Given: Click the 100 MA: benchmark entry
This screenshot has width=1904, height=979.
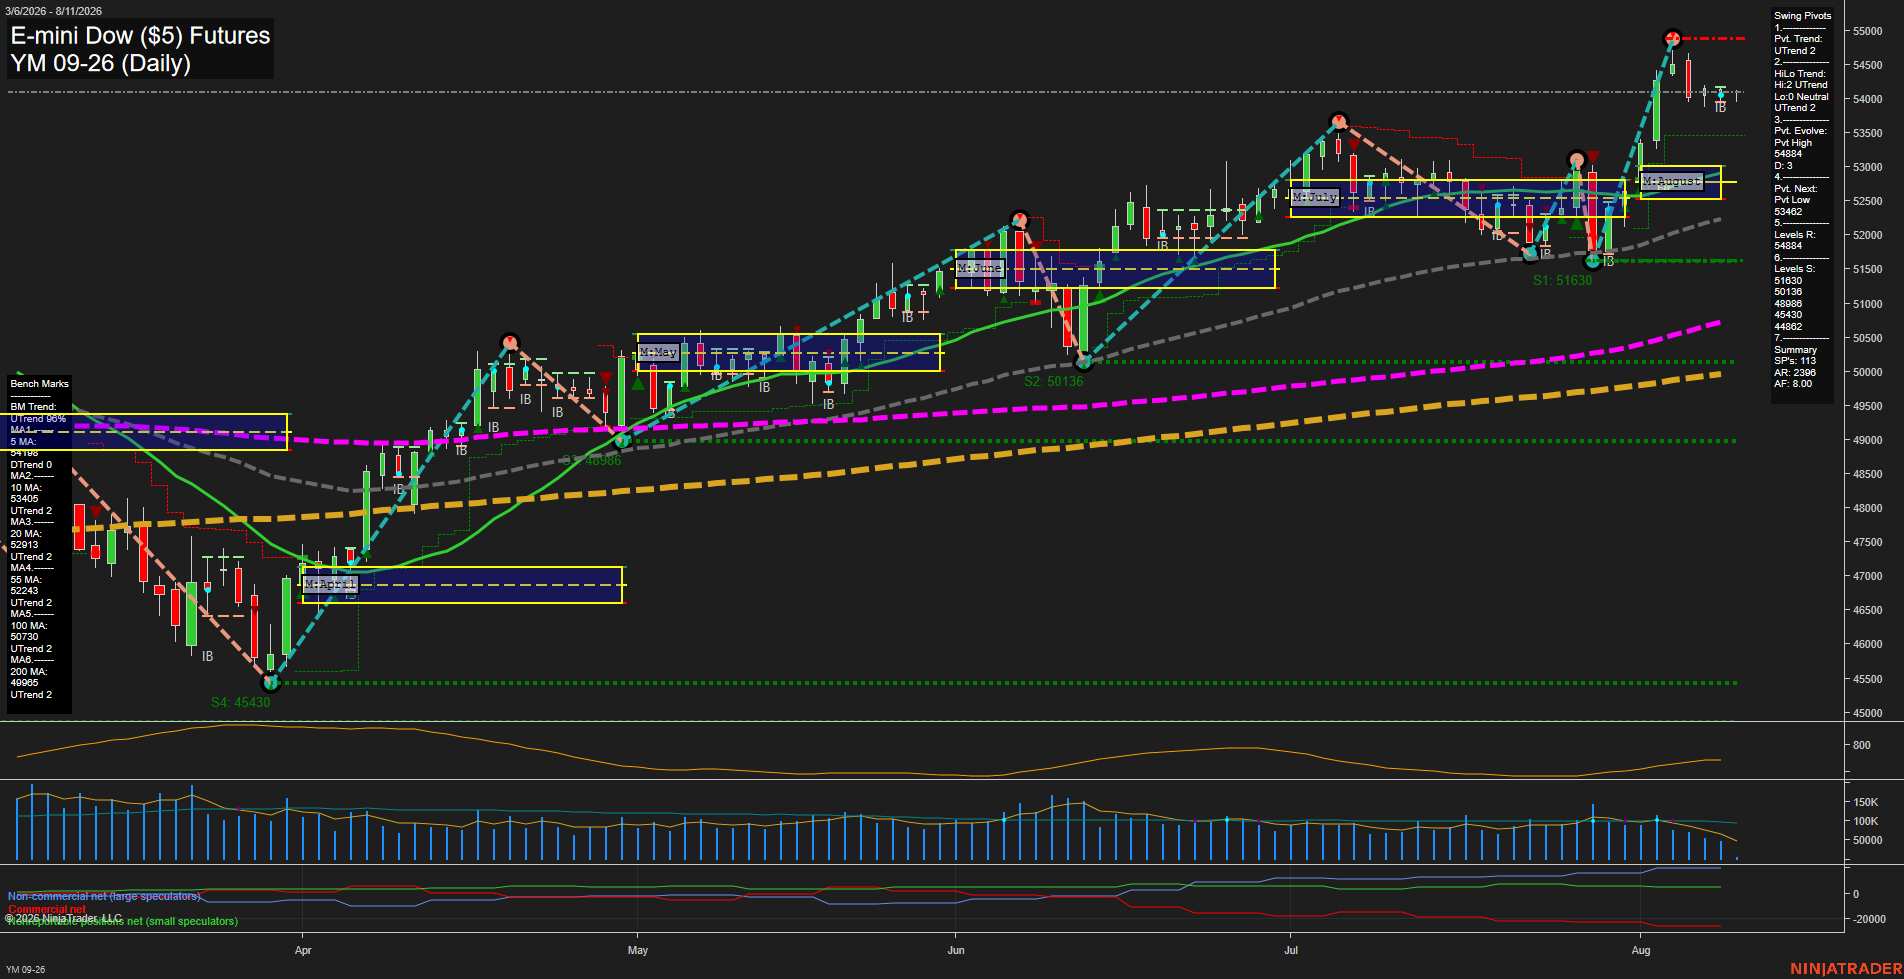Looking at the screenshot, I should [x=28, y=625].
